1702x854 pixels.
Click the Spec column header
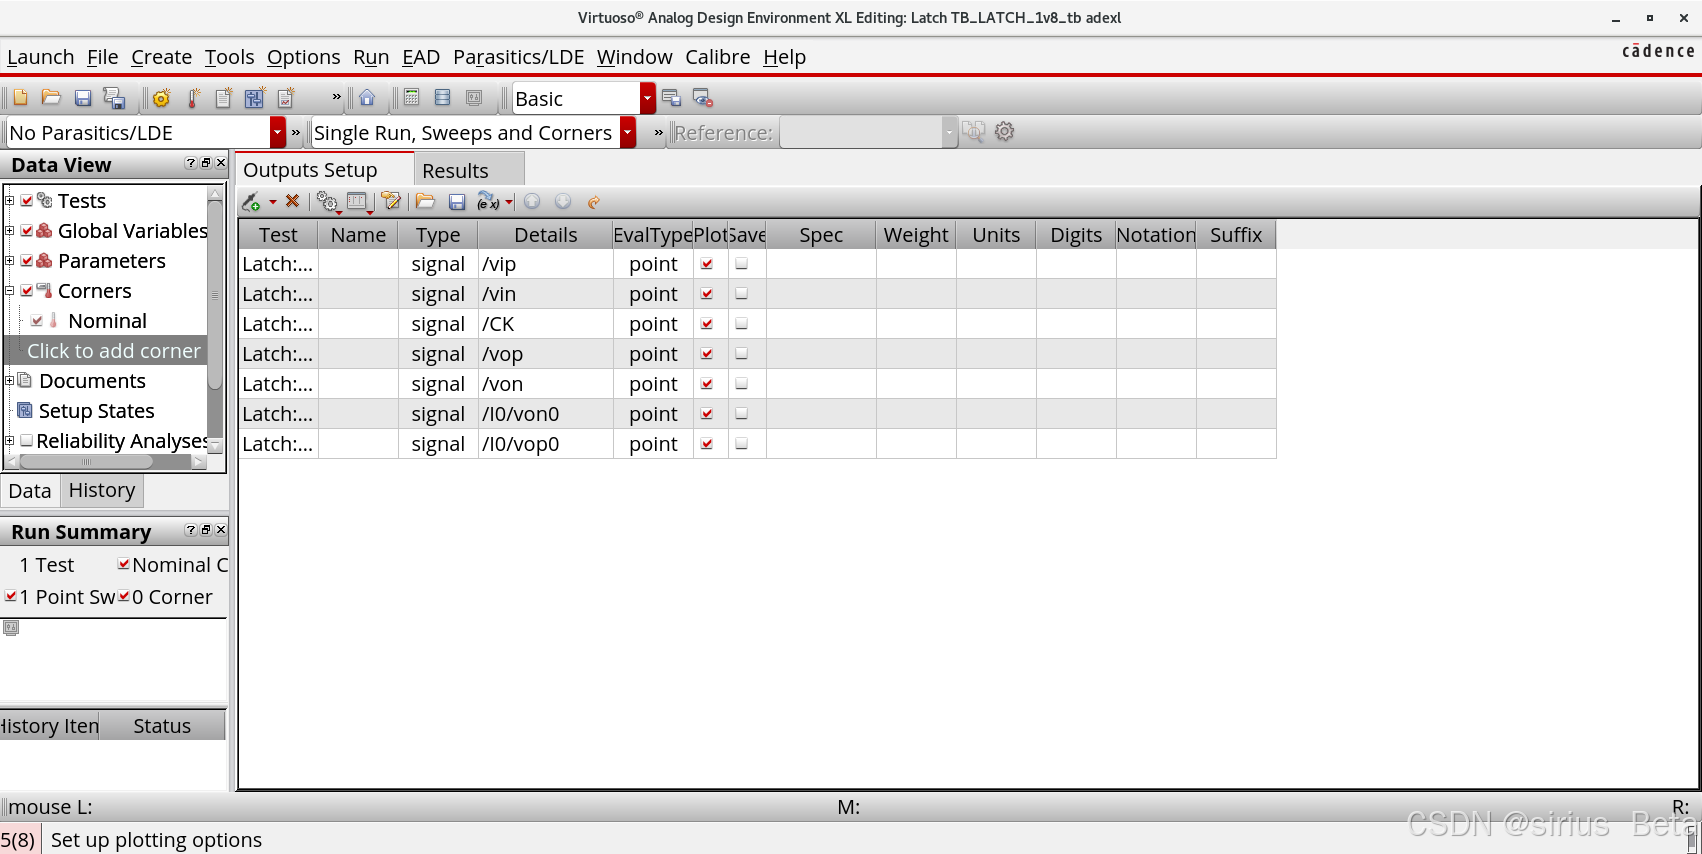coord(821,235)
